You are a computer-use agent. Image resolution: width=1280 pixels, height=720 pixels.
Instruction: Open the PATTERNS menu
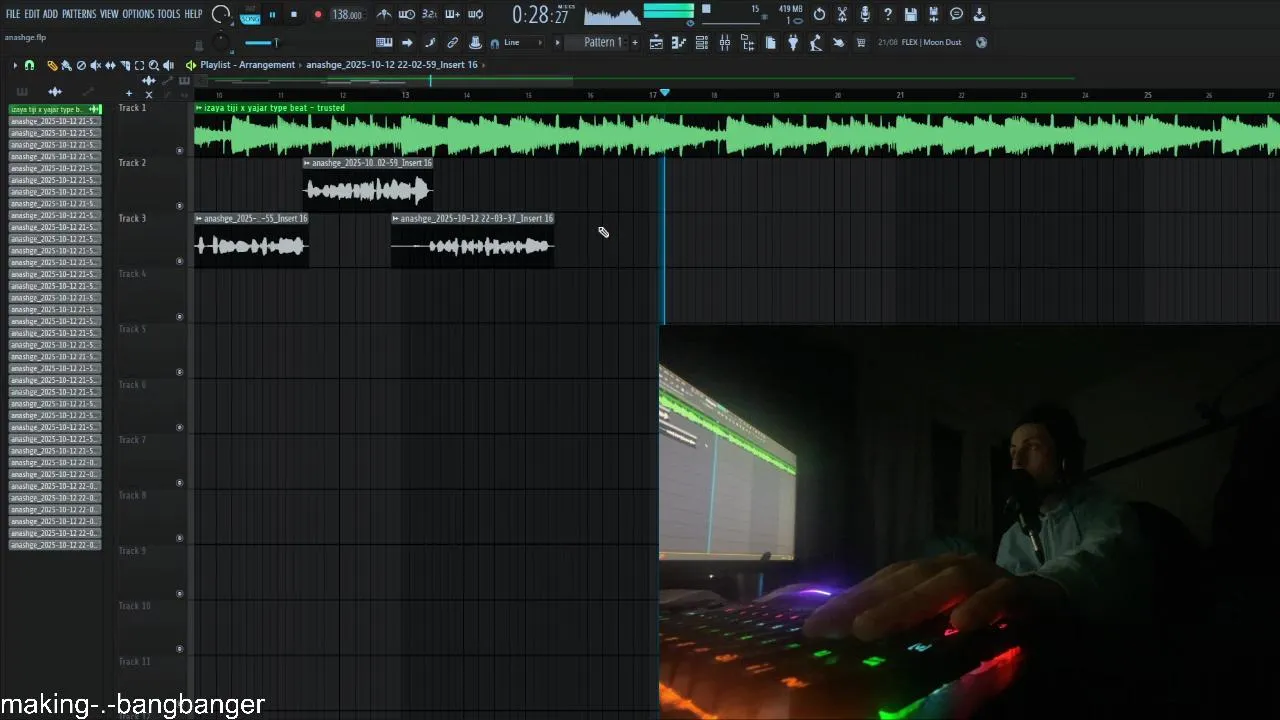click(79, 14)
